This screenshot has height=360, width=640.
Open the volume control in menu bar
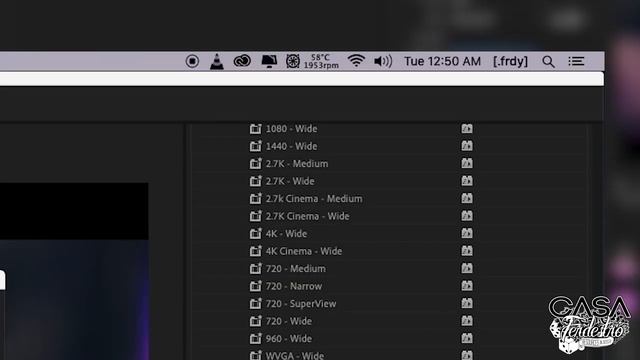[x=383, y=61]
